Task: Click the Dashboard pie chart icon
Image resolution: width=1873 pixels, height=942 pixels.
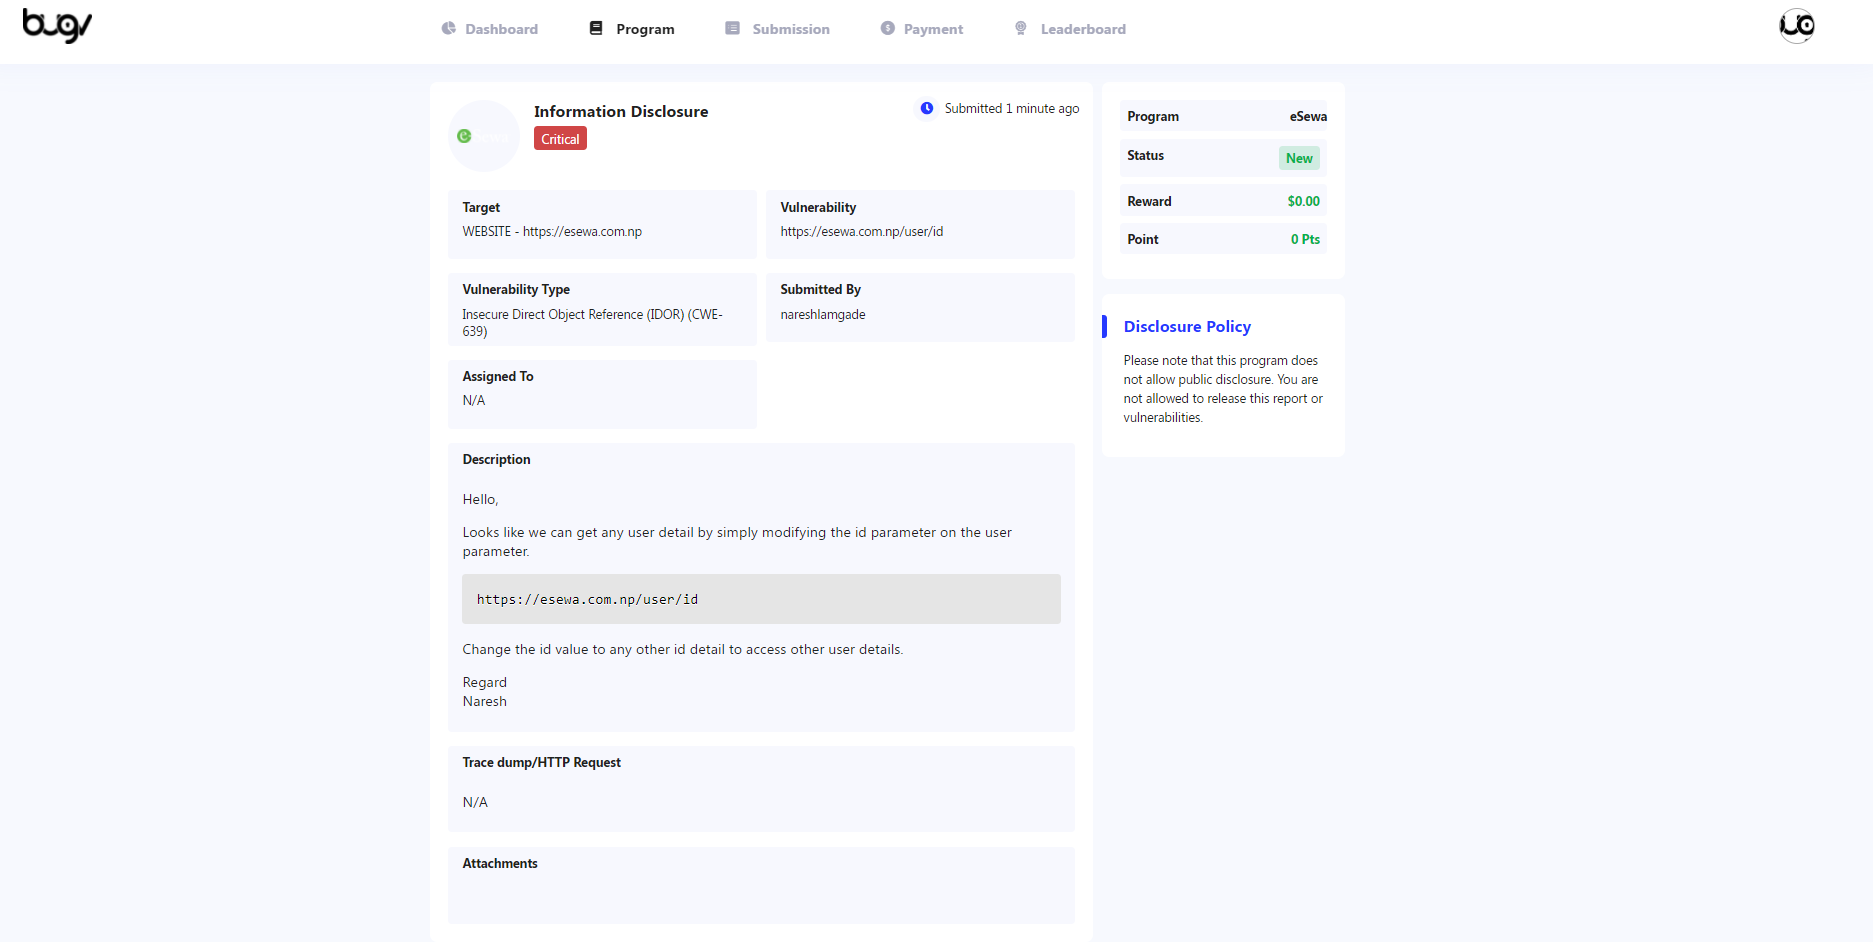Action: tap(449, 29)
